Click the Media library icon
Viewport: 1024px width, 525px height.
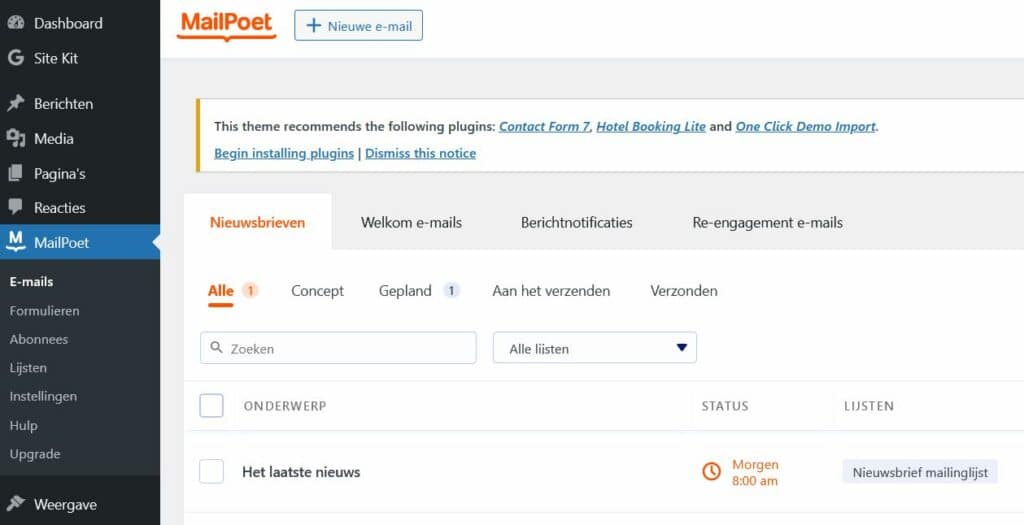tap(16, 138)
